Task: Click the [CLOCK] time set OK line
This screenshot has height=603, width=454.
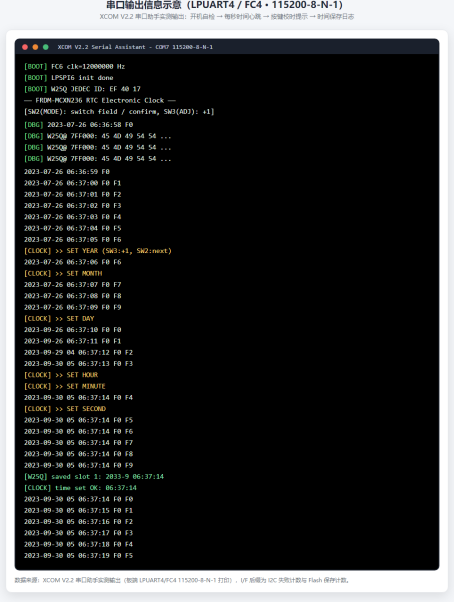Action: 80,488
